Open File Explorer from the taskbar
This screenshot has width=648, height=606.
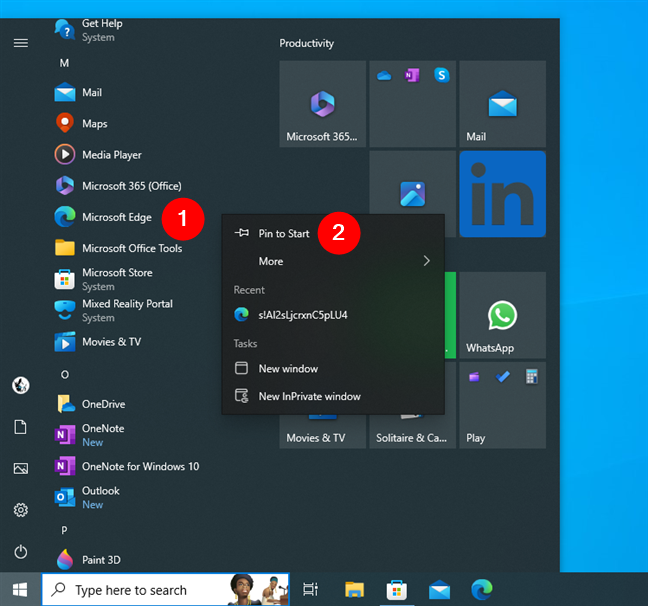[x=353, y=590]
